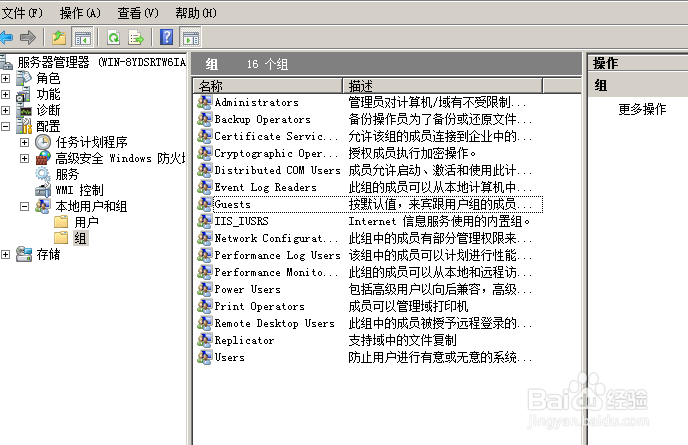Open the 查看(V) menu
This screenshot has height=445, width=688.
(x=138, y=13)
